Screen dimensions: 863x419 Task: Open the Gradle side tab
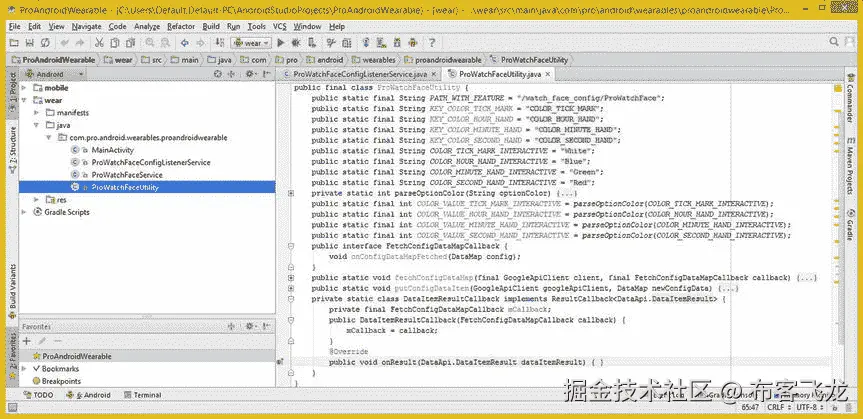coord(850,226)
